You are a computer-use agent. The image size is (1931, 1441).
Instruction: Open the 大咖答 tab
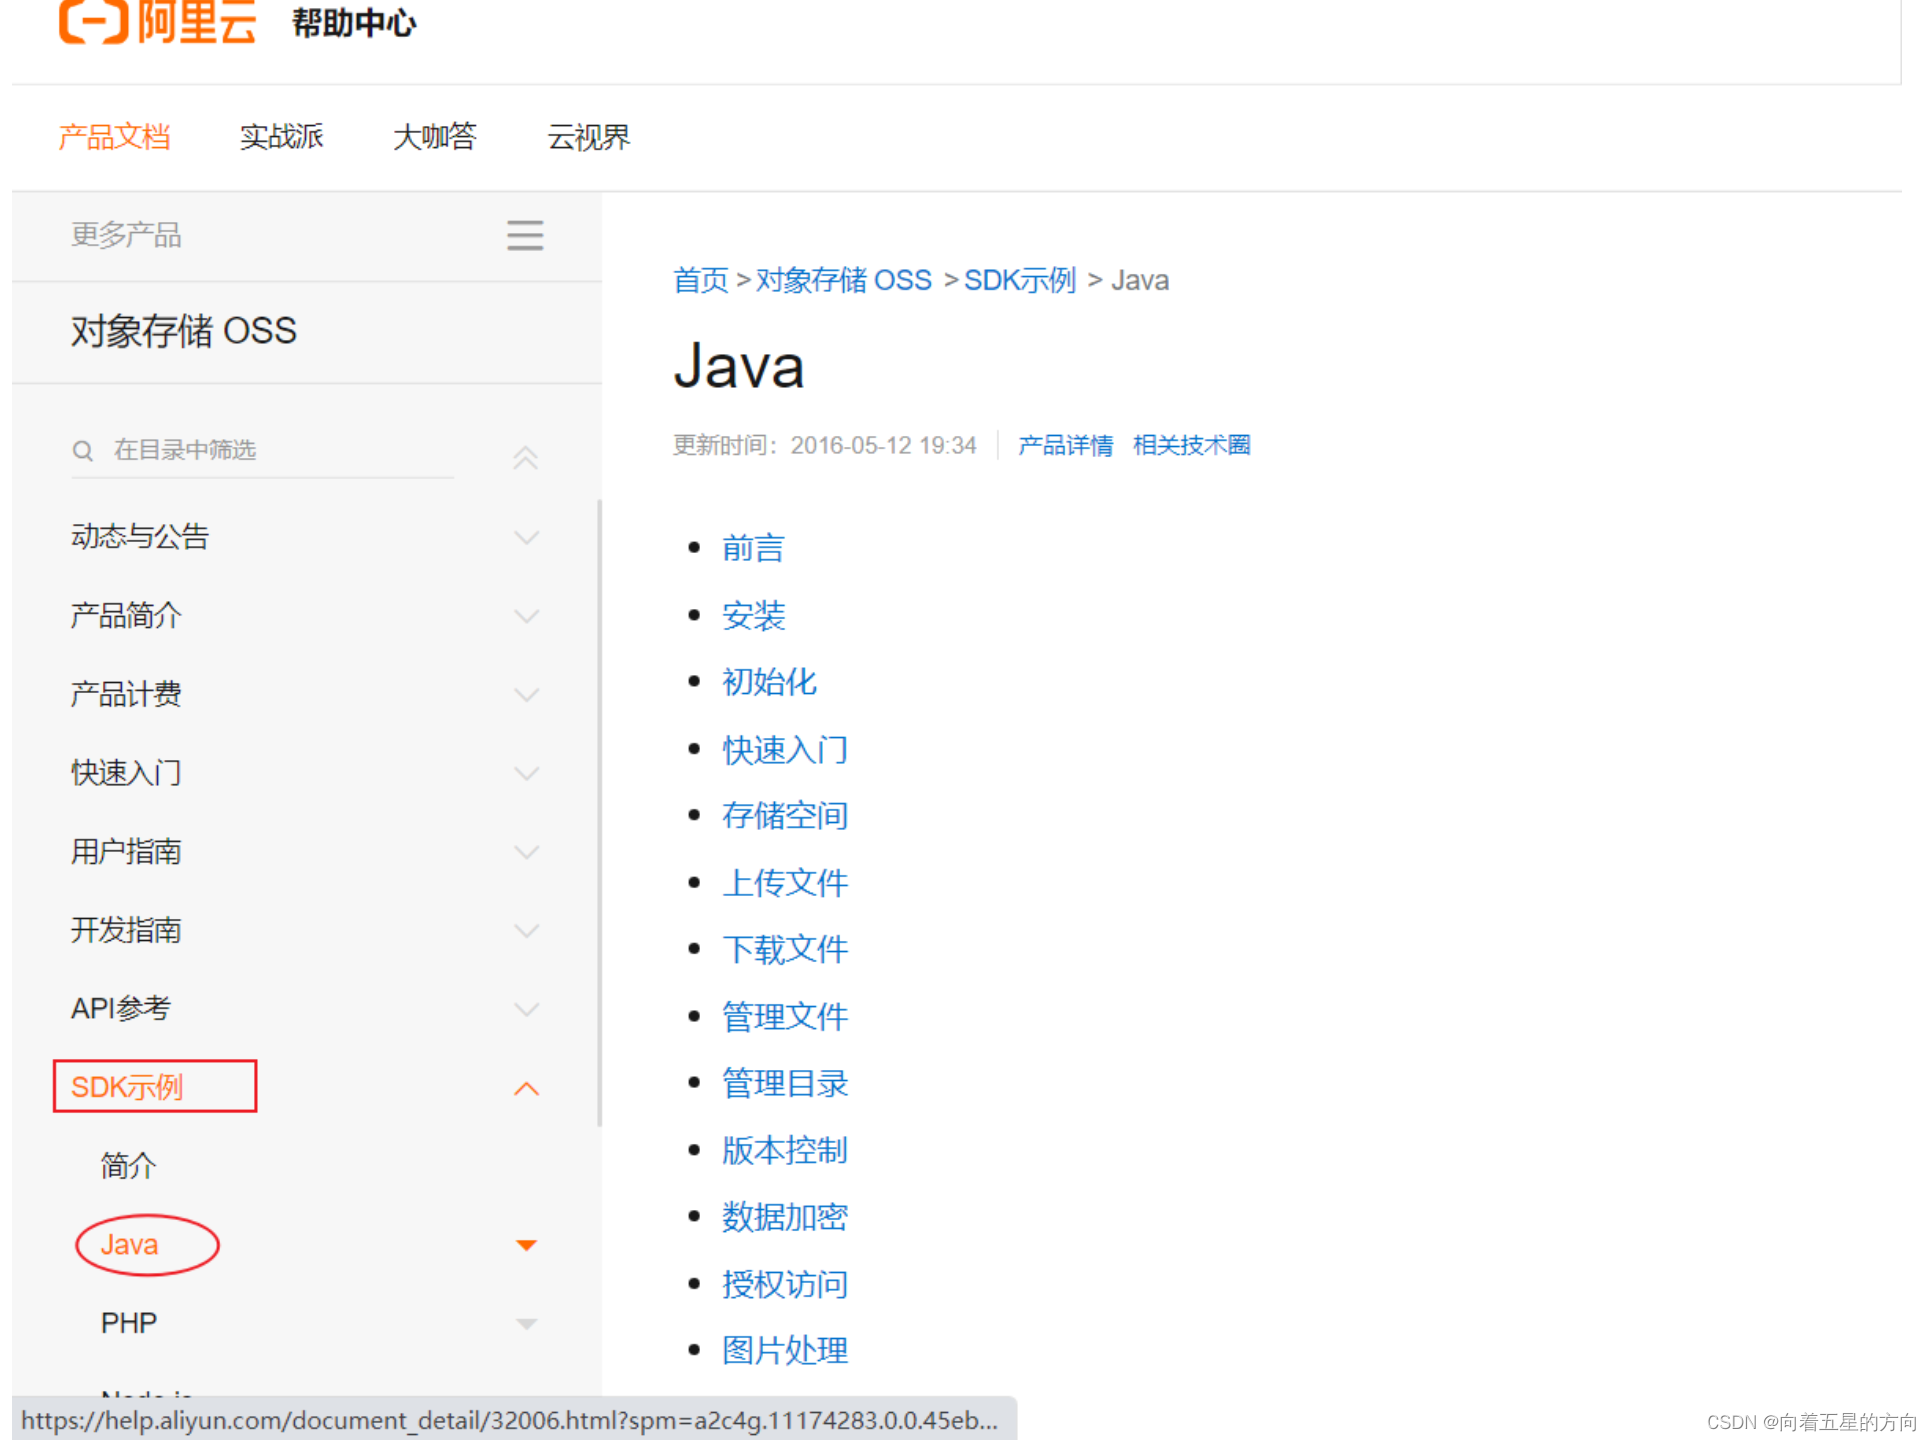[434, 137]
